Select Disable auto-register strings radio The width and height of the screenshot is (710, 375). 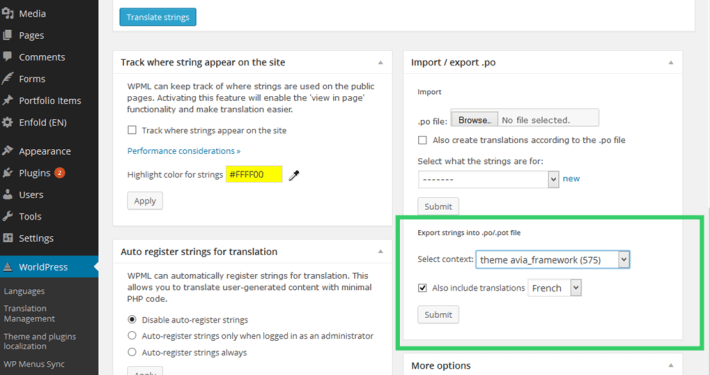click(x=132, y=319)
